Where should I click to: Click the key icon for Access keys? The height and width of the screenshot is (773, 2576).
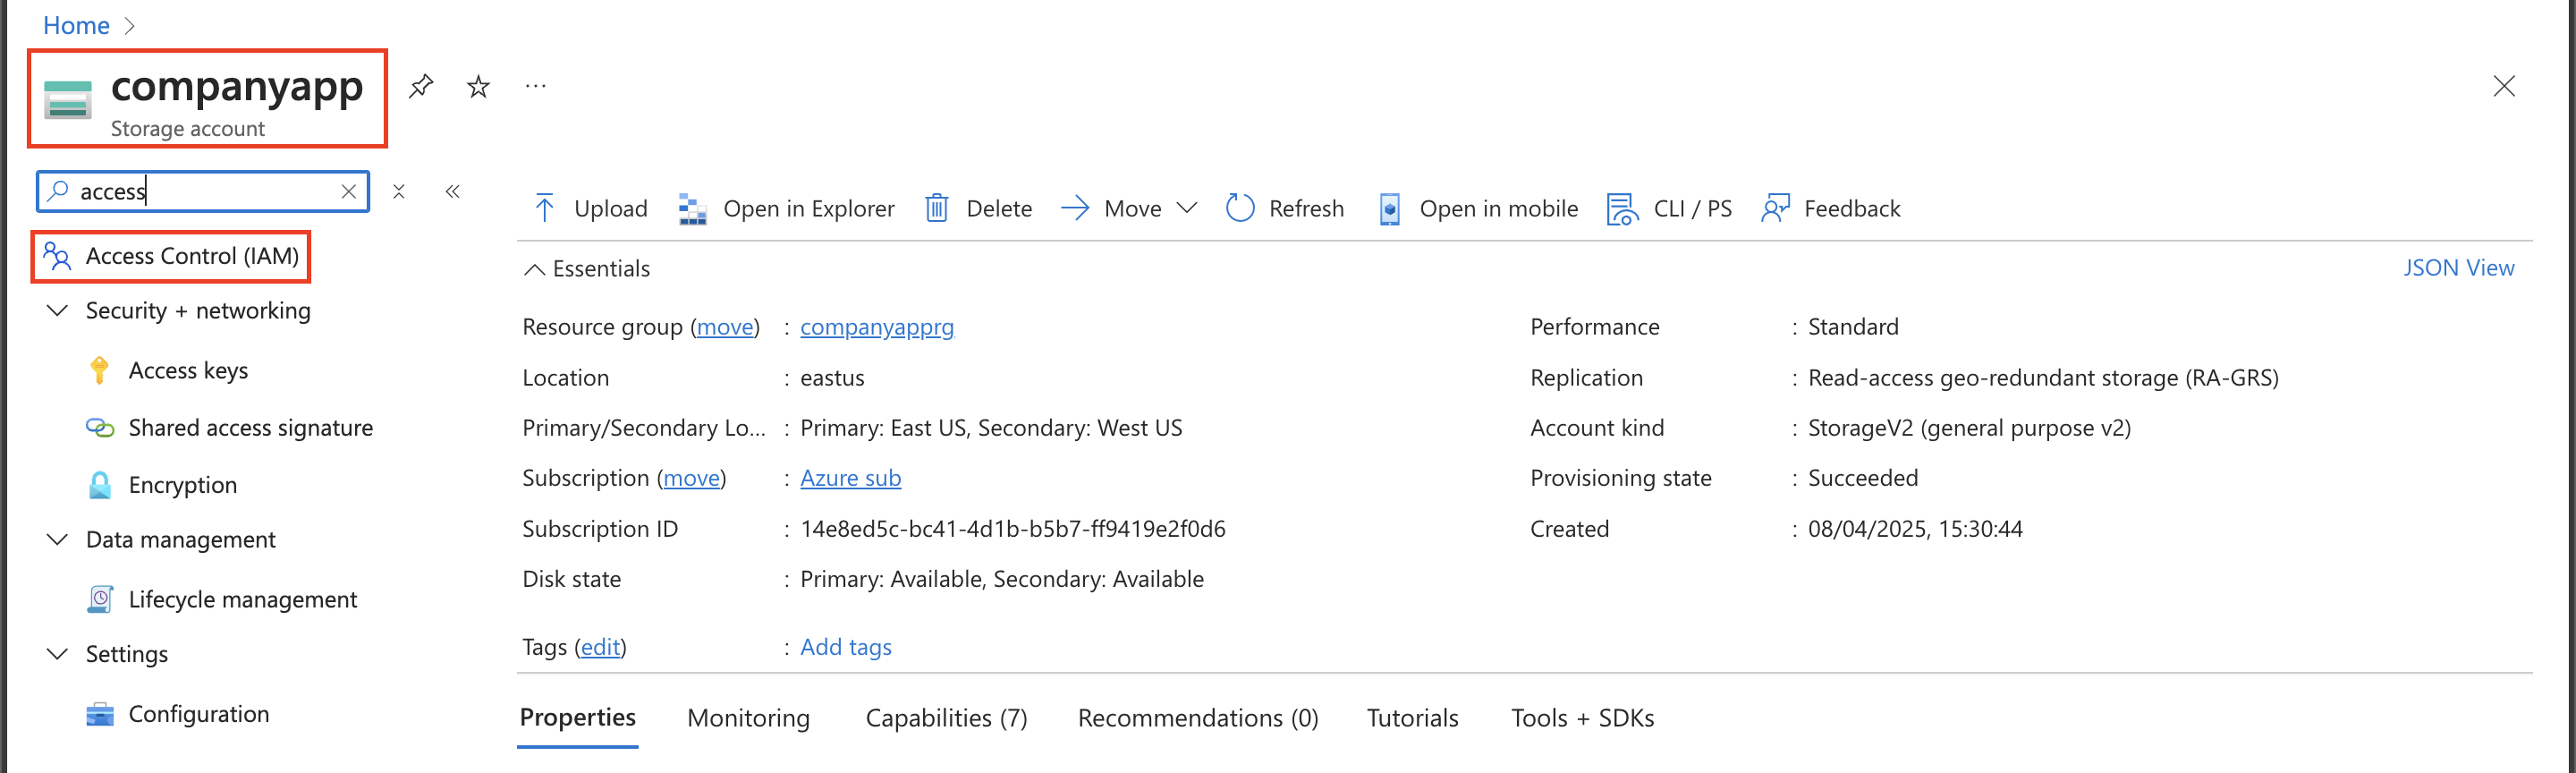(x=99, y=371)
